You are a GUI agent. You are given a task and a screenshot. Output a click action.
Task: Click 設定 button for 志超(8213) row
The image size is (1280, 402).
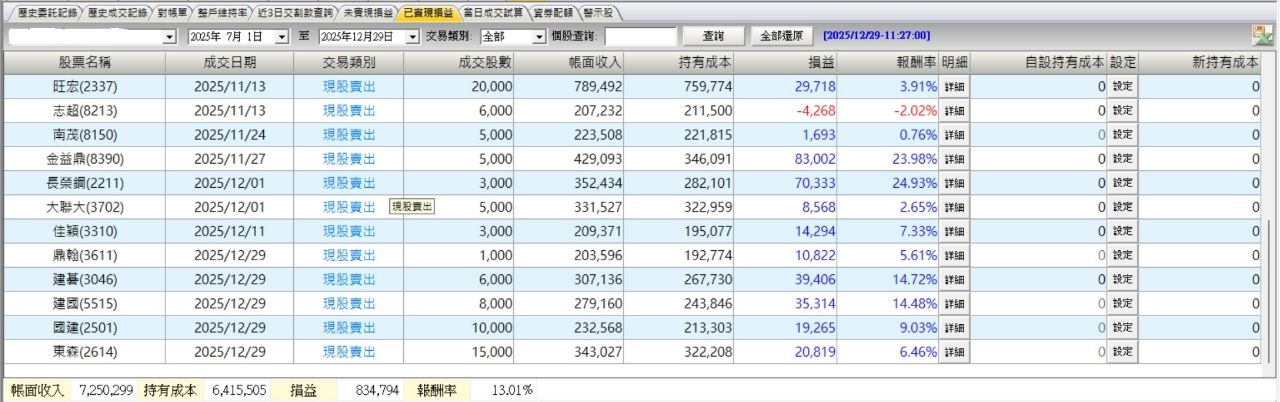click(x=1122, y=111)
